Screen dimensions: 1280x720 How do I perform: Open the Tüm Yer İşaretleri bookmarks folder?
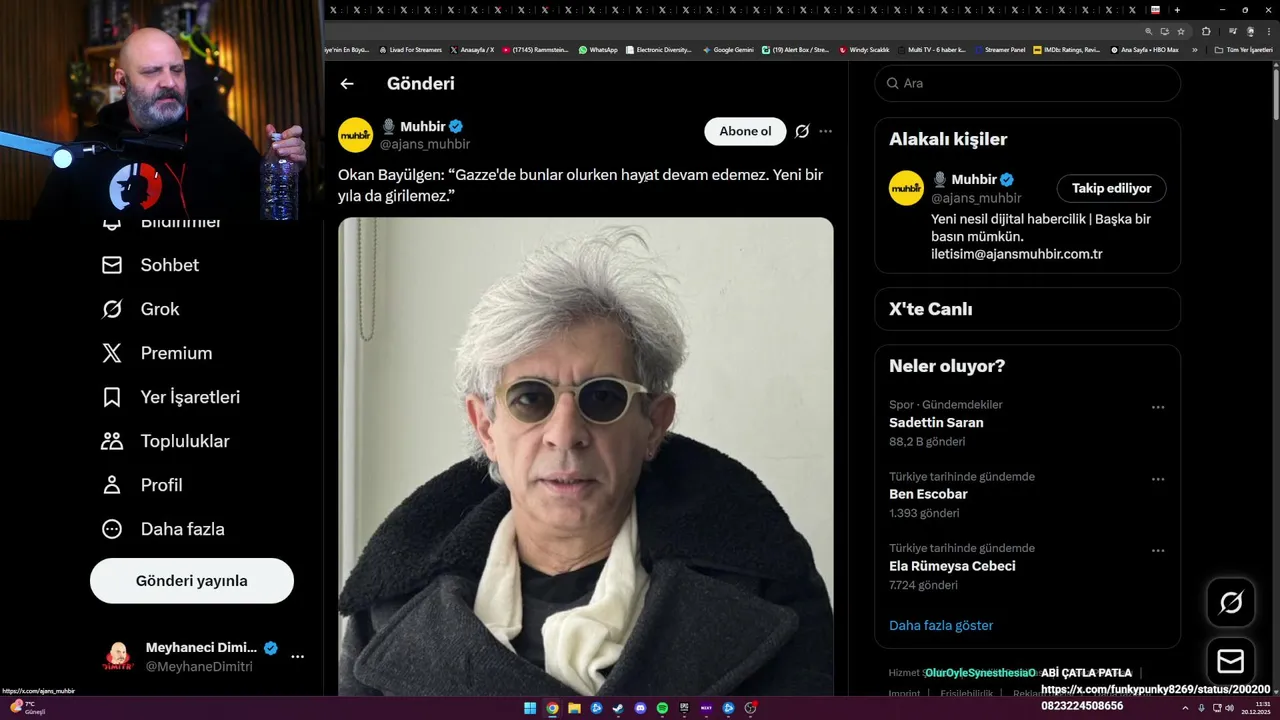click(1244, 50)
